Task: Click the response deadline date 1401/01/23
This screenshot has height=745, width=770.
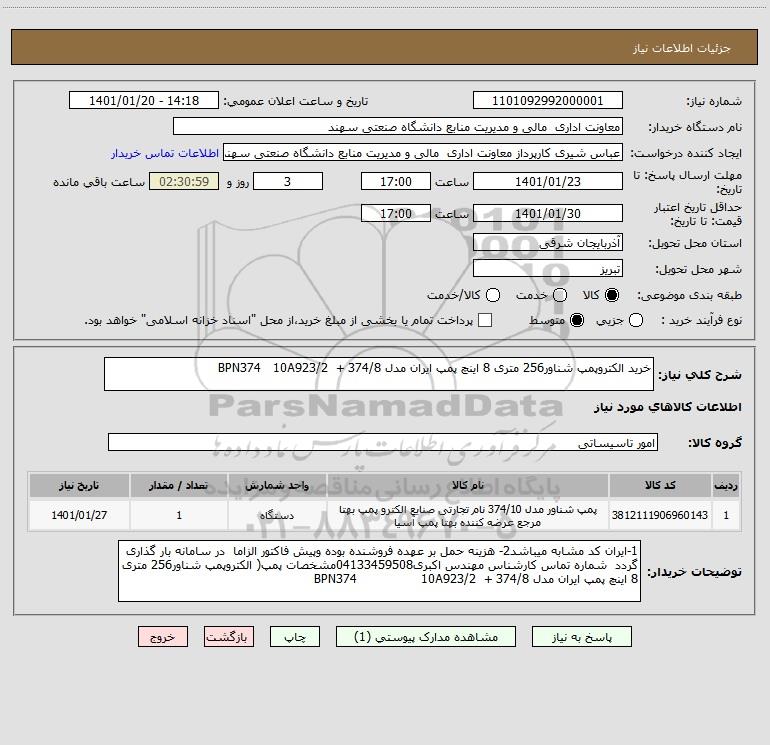Action: (548, 181)
